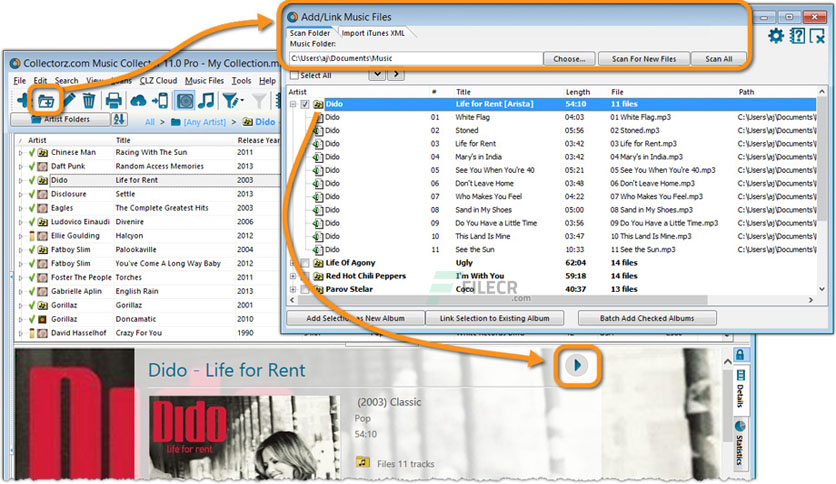This screenshot has height=484, width=836.
Task: Click the Scan All button
Action: pos(718,59)
